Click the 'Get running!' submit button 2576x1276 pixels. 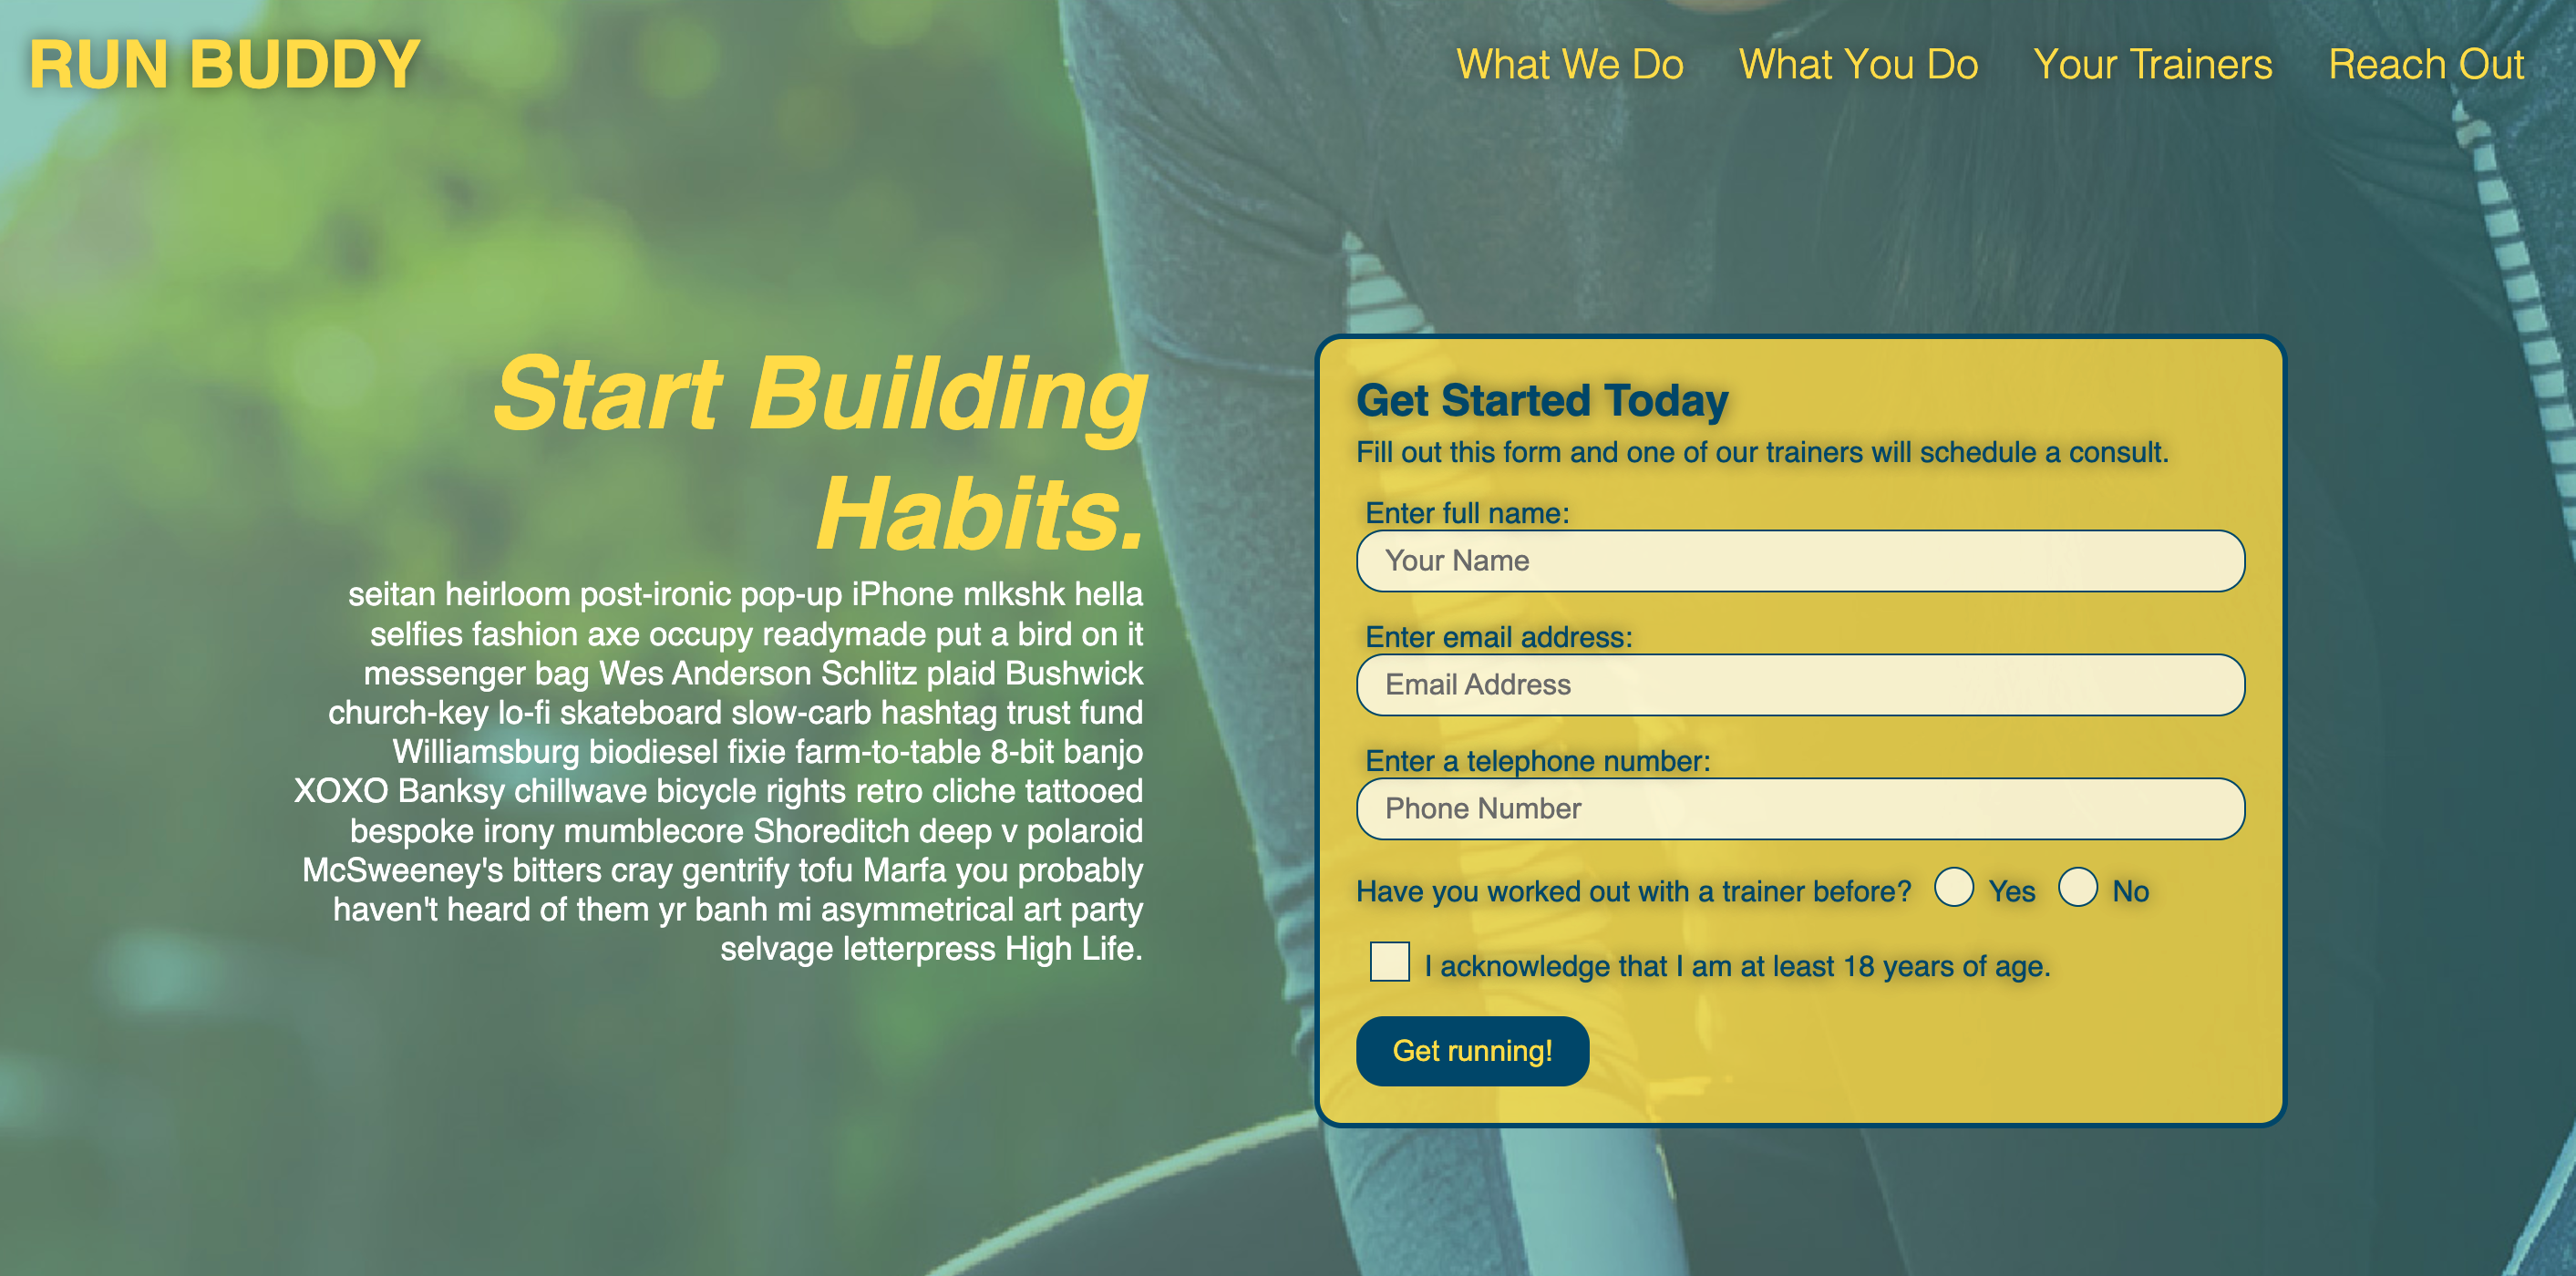tap(1472, 1049)
